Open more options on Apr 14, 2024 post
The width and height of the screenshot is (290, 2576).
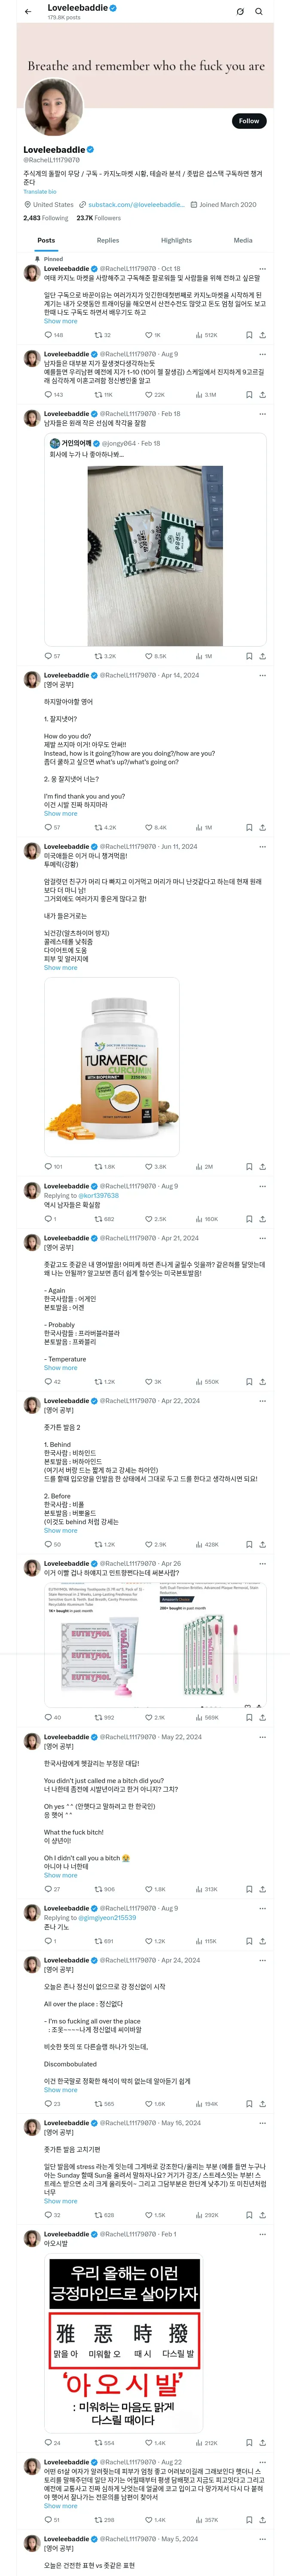pos(263,675)
